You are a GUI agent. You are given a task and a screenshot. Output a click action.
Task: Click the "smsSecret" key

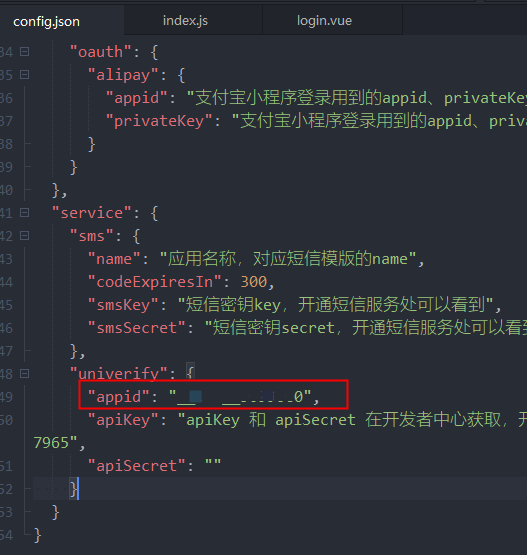[137, 328]
